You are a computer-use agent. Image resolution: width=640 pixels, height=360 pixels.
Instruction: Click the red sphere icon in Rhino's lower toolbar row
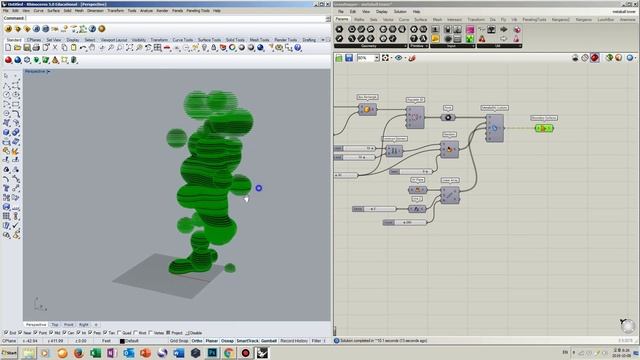click(8, 60)
